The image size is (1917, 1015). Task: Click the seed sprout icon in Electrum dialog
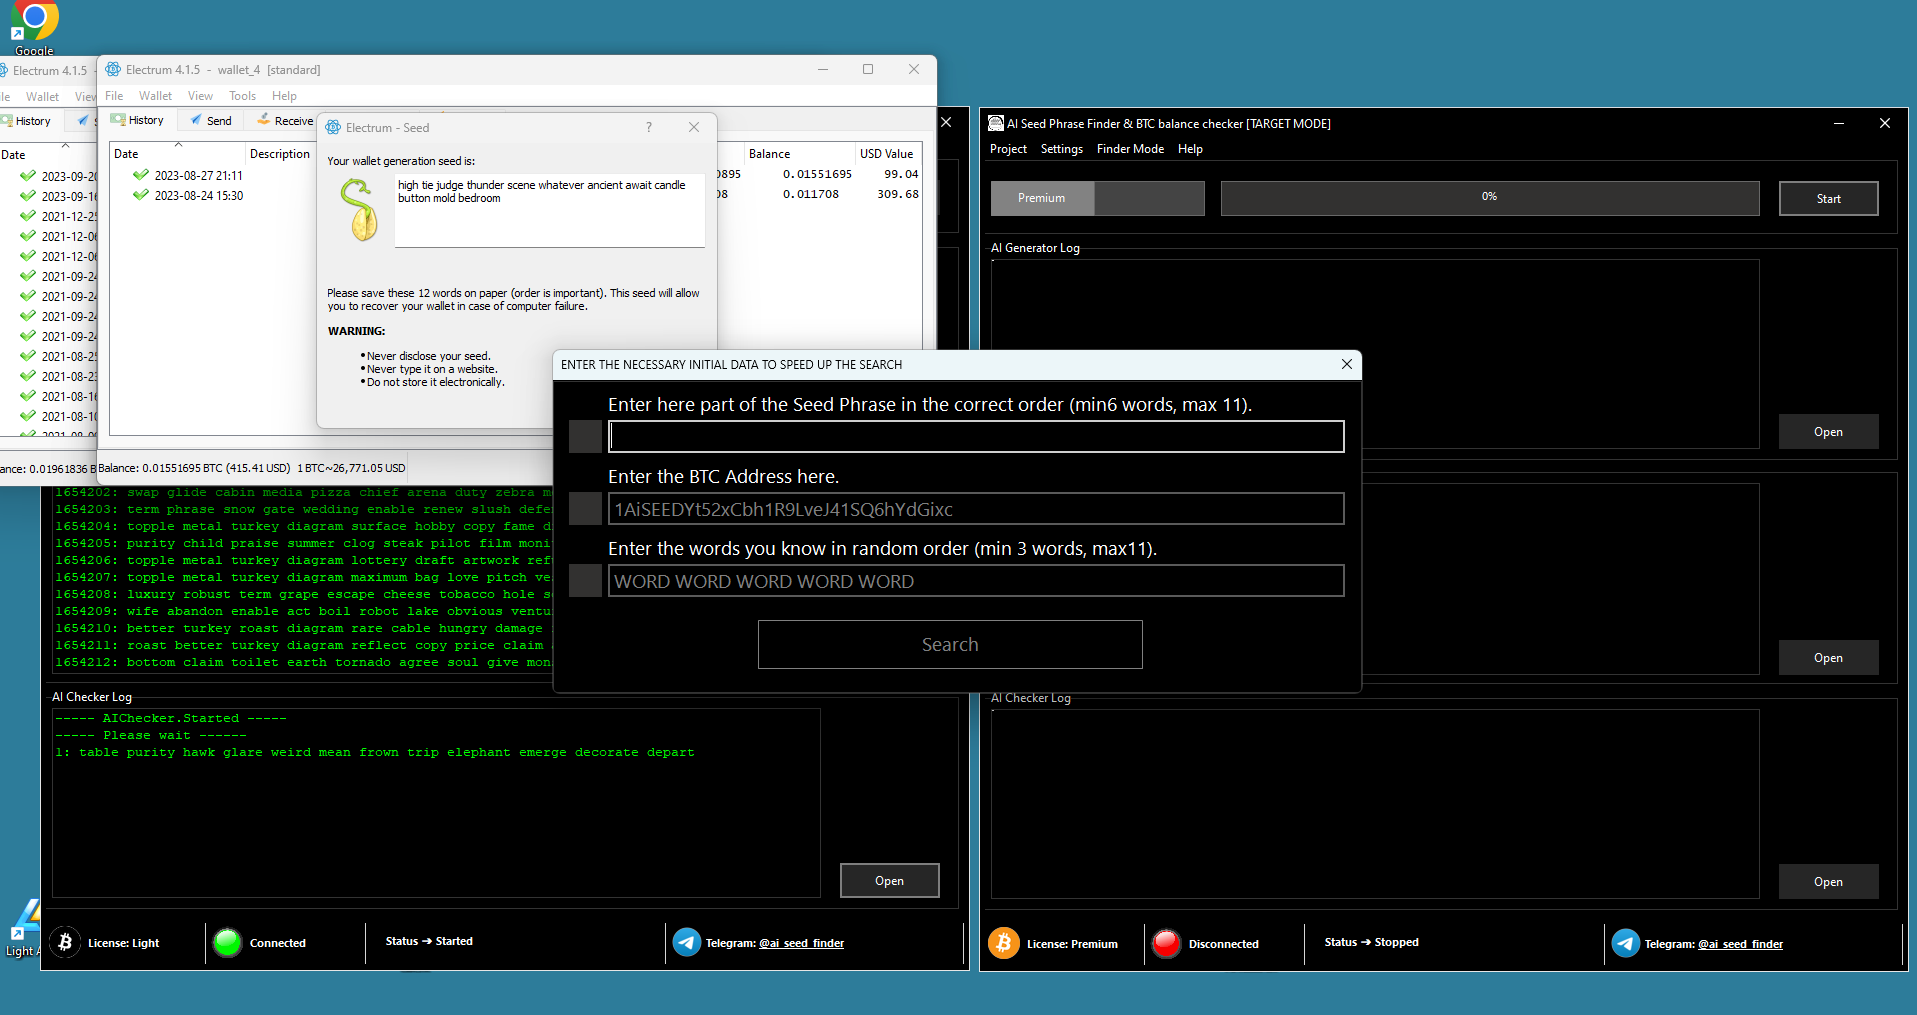point(359,209)
